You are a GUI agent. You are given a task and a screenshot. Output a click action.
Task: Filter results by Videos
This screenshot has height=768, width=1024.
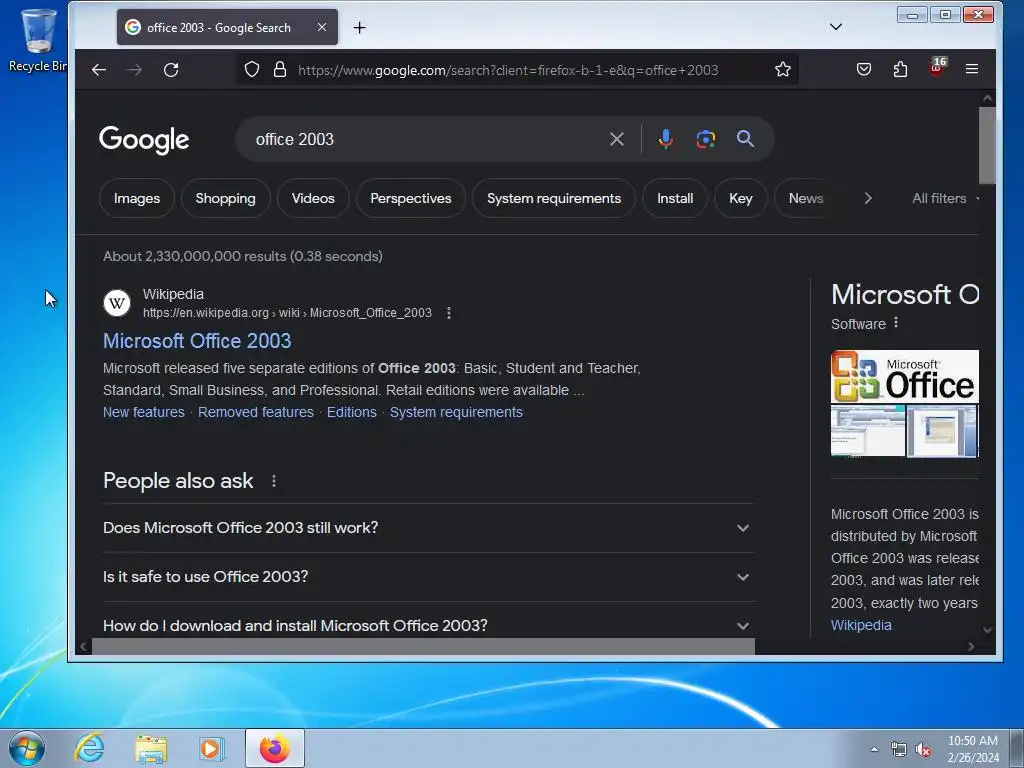(313, 199)
